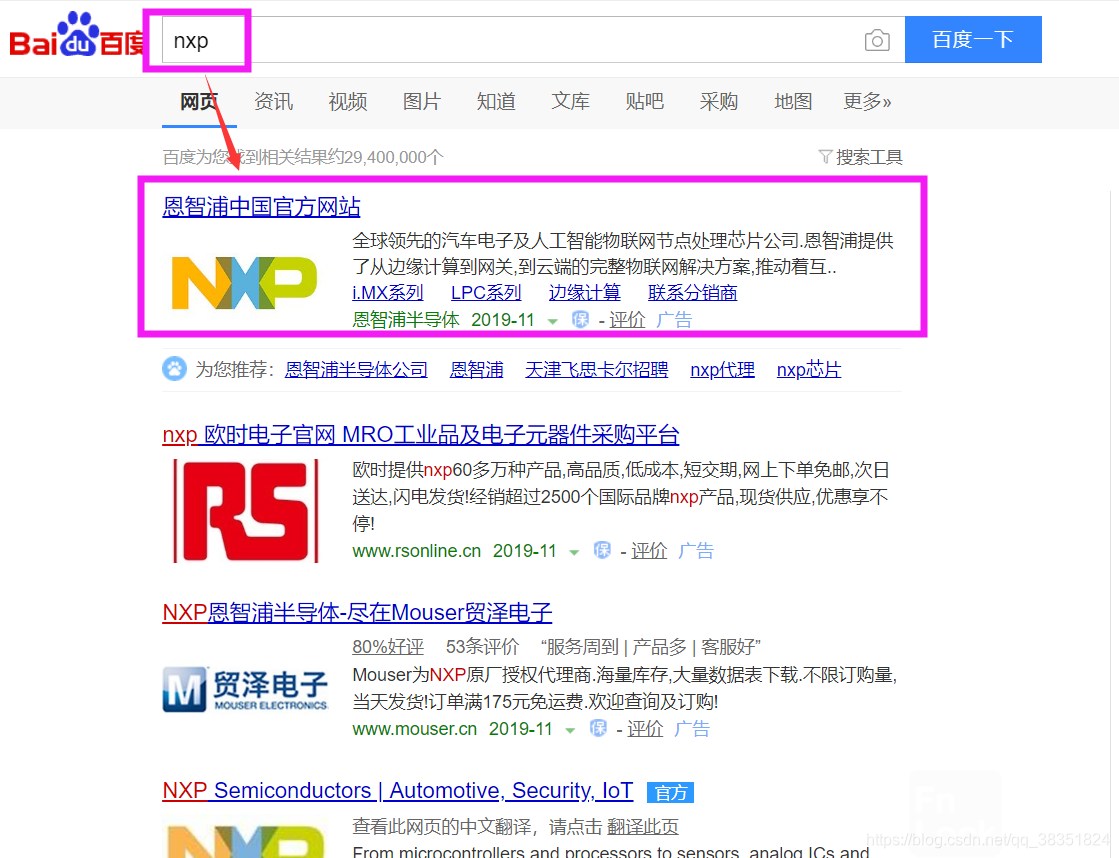Click the 百度一下 search button
The height and width of the screenshot is (858, 1119).
tap(973, 39)
